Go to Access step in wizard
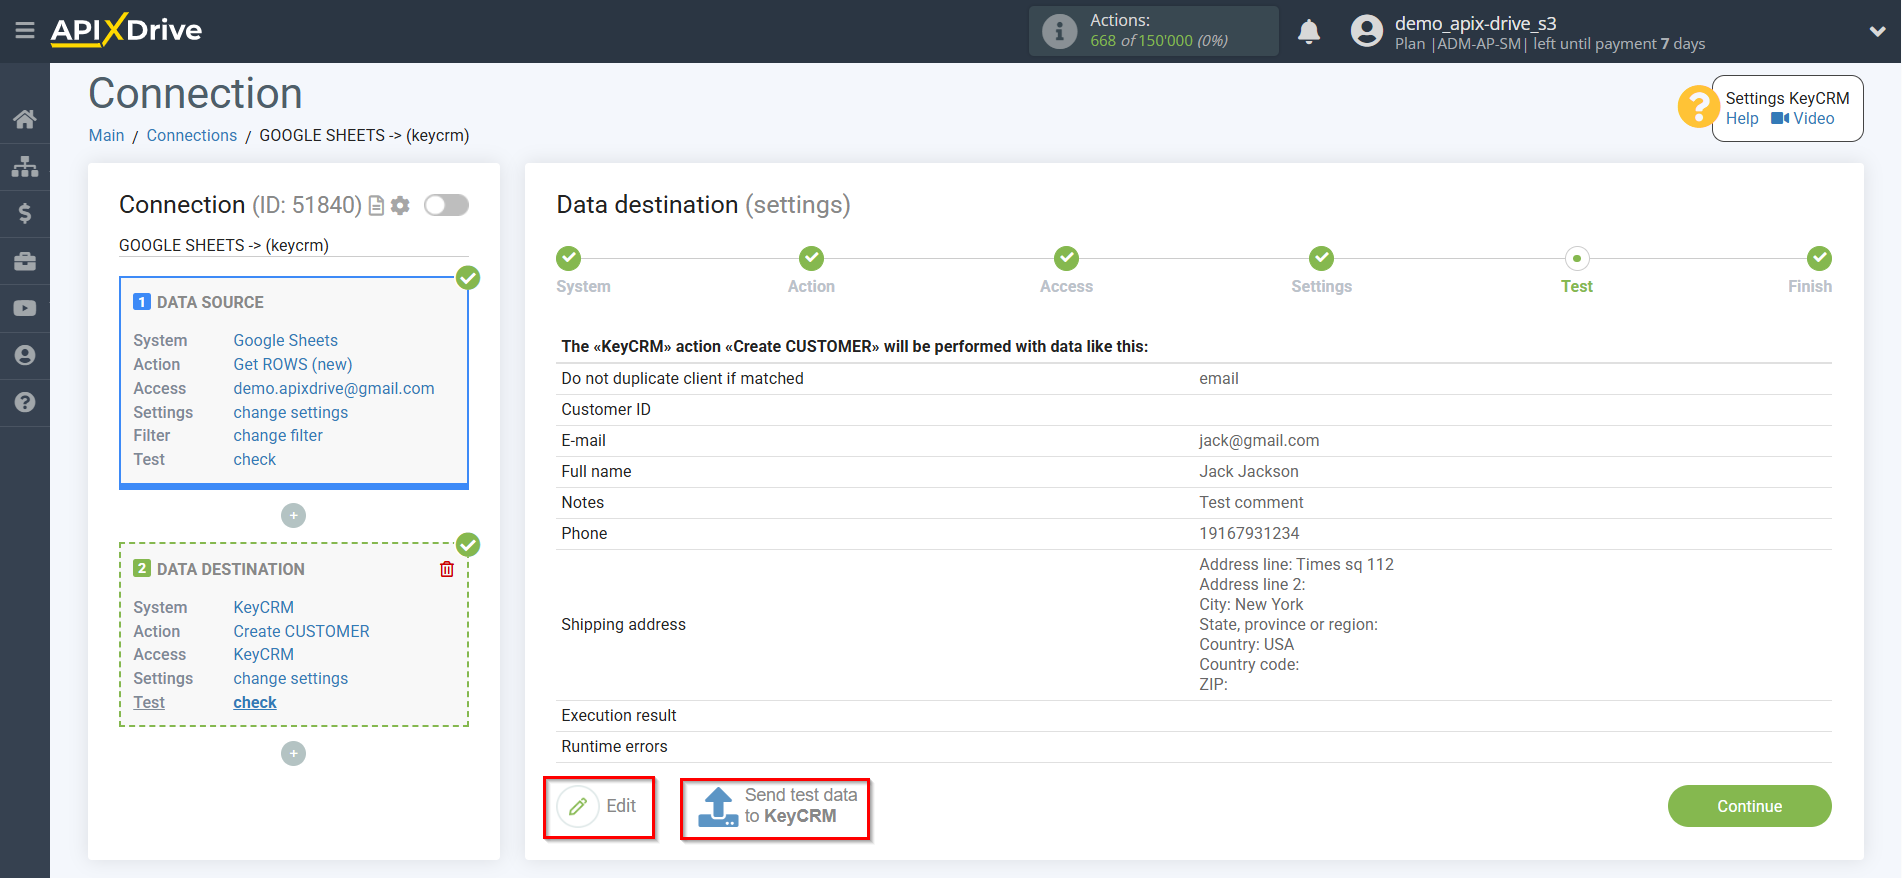This screenshot has height=878, width=1902. point(1066,271)
